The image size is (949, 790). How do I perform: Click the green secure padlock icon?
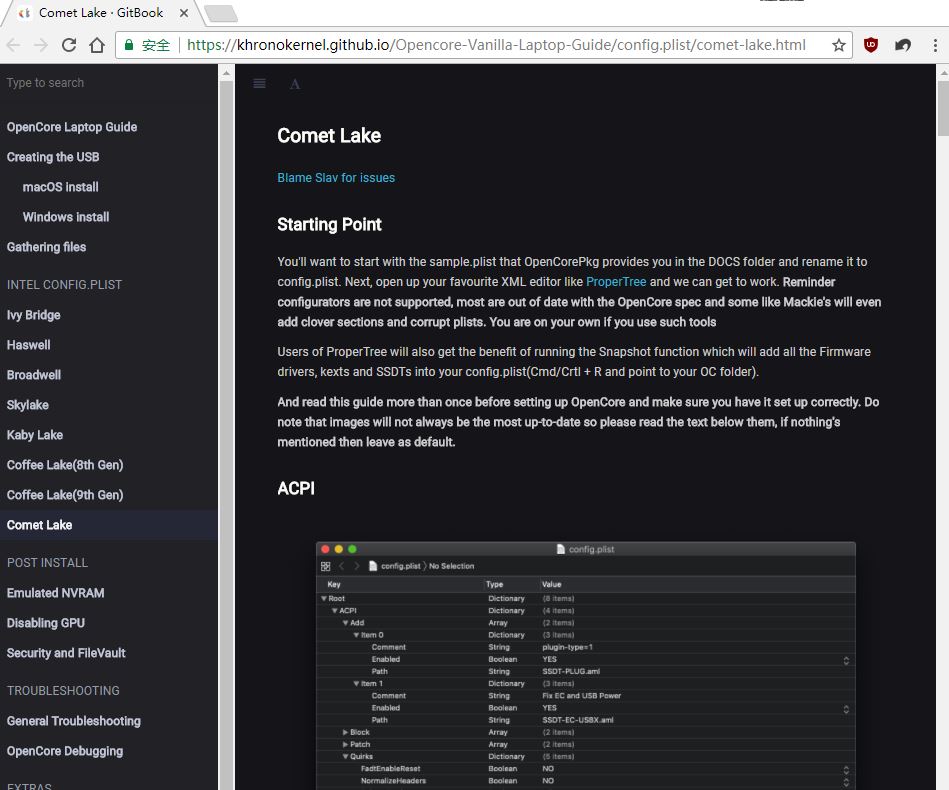(x=128, y=45)
